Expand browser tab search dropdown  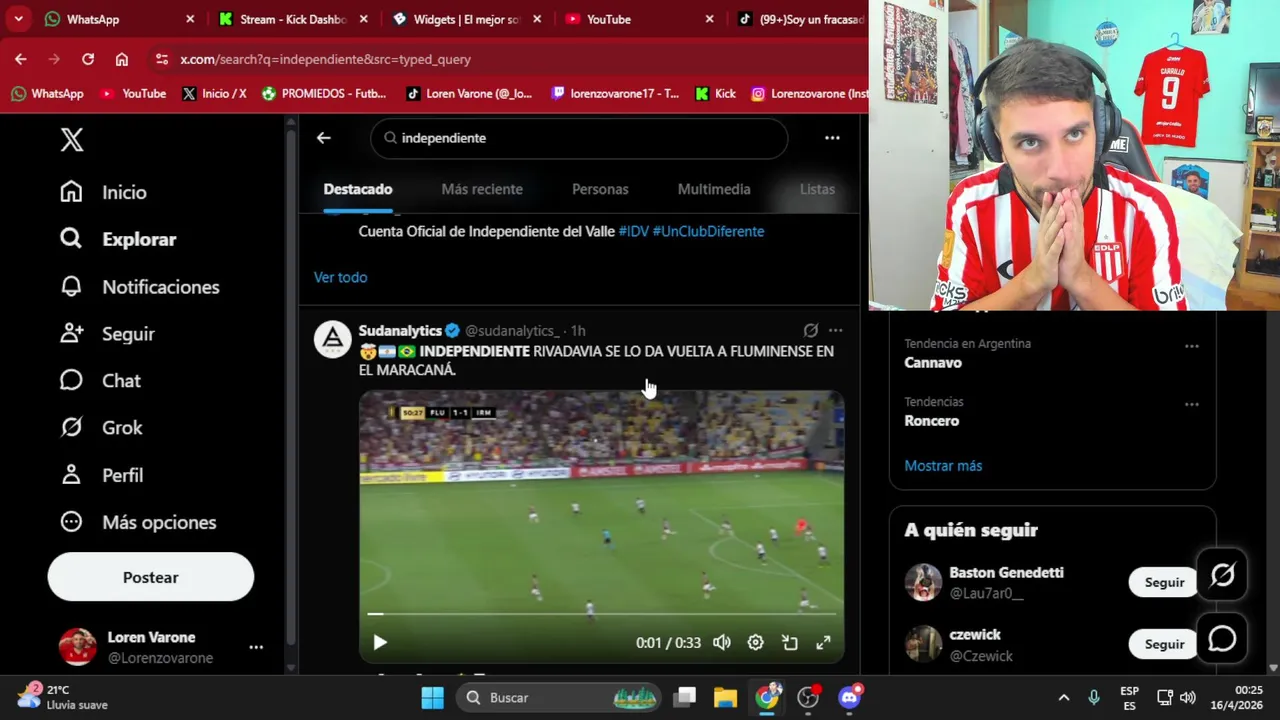(x=18, y=19)
